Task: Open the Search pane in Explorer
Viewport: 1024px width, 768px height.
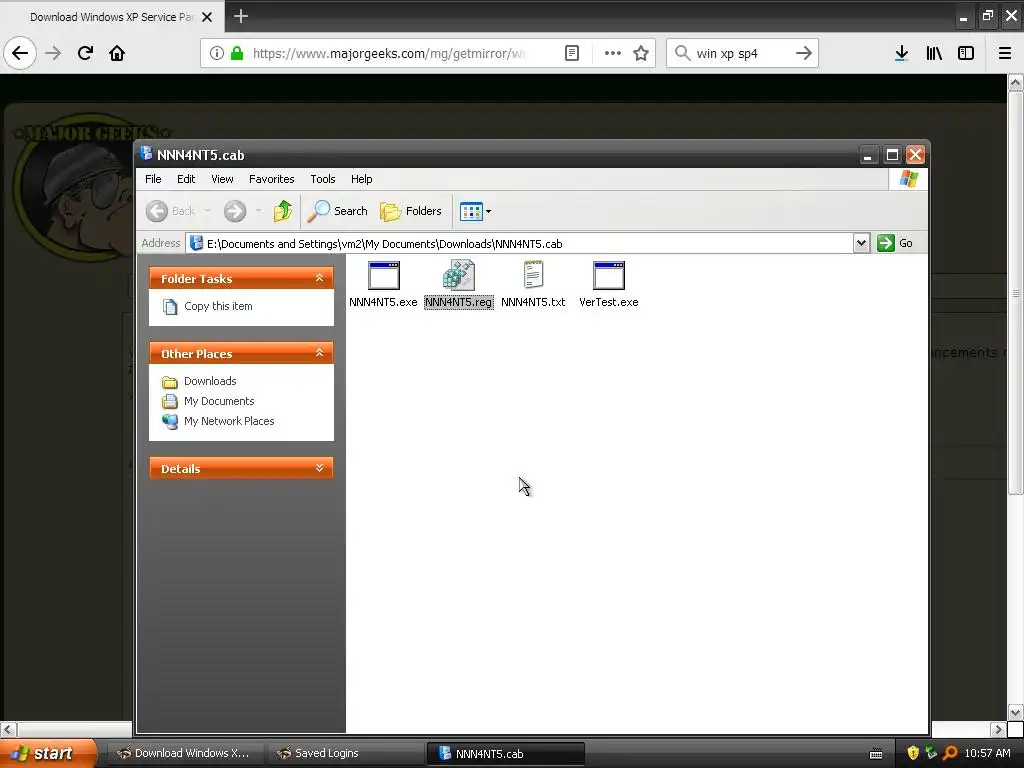Action: click(x=338, y=211)
